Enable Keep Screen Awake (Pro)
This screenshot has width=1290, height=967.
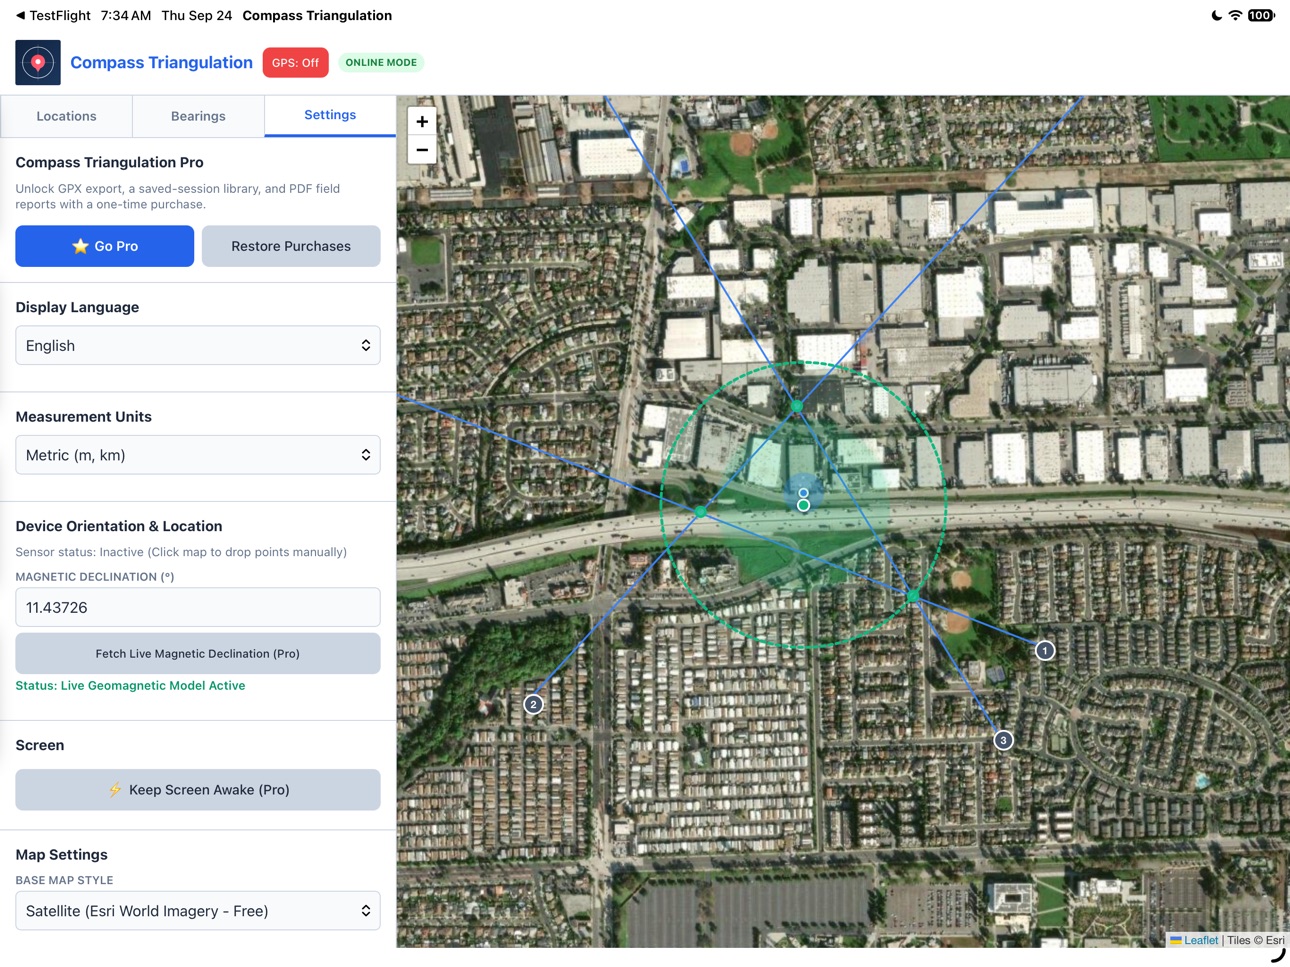(x=198, y=790)
